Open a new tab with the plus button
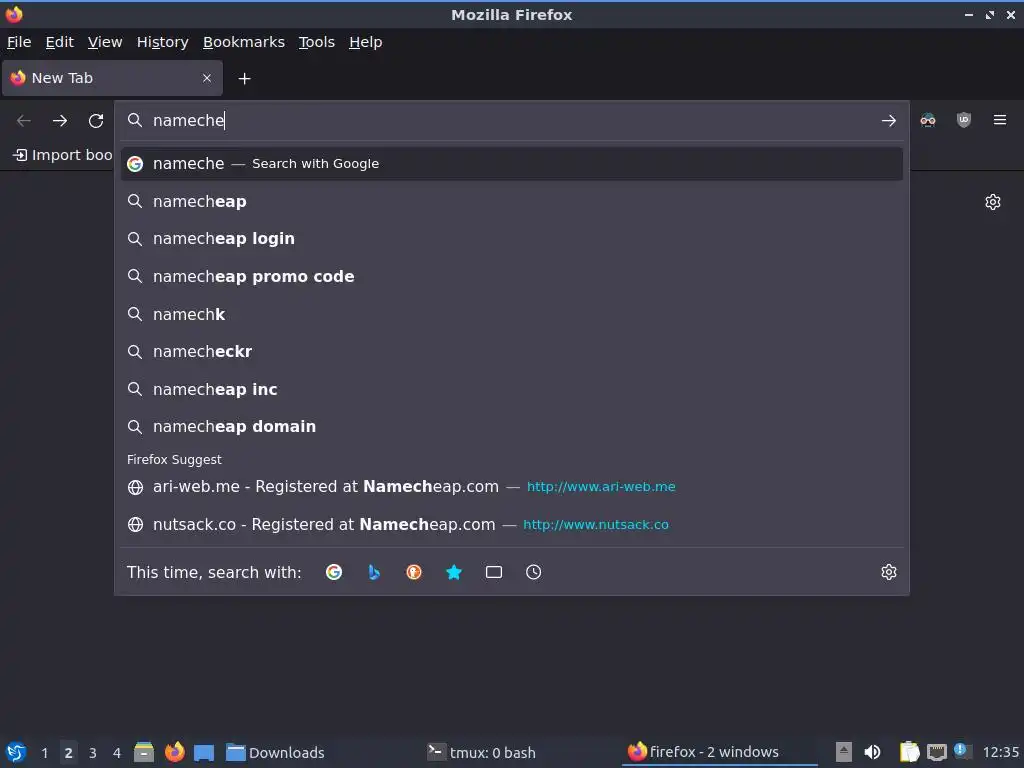1024x768 pixels. tap(244, 79)
